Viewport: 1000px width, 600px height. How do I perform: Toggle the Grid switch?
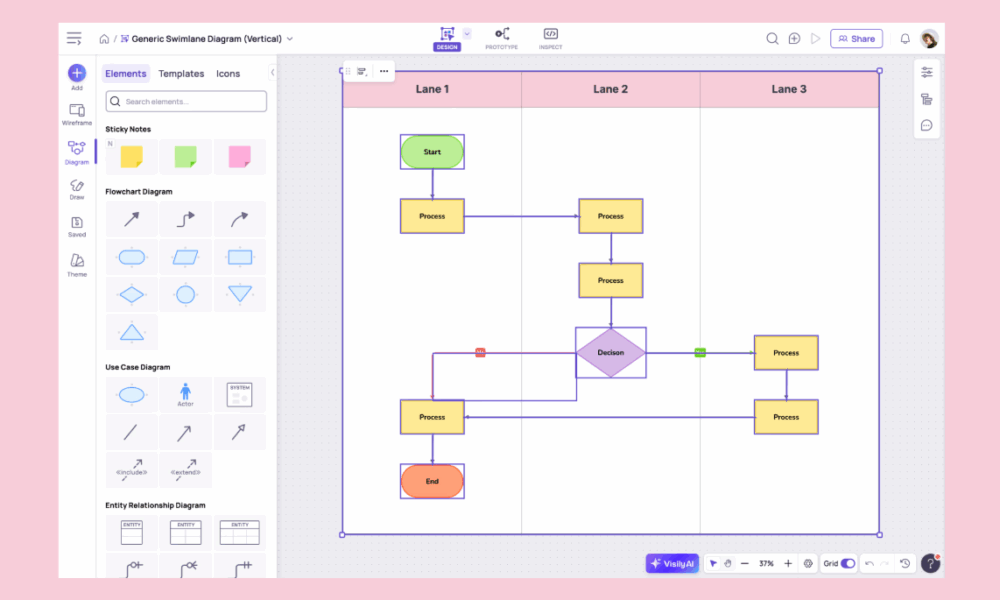(x=848, y=564)
